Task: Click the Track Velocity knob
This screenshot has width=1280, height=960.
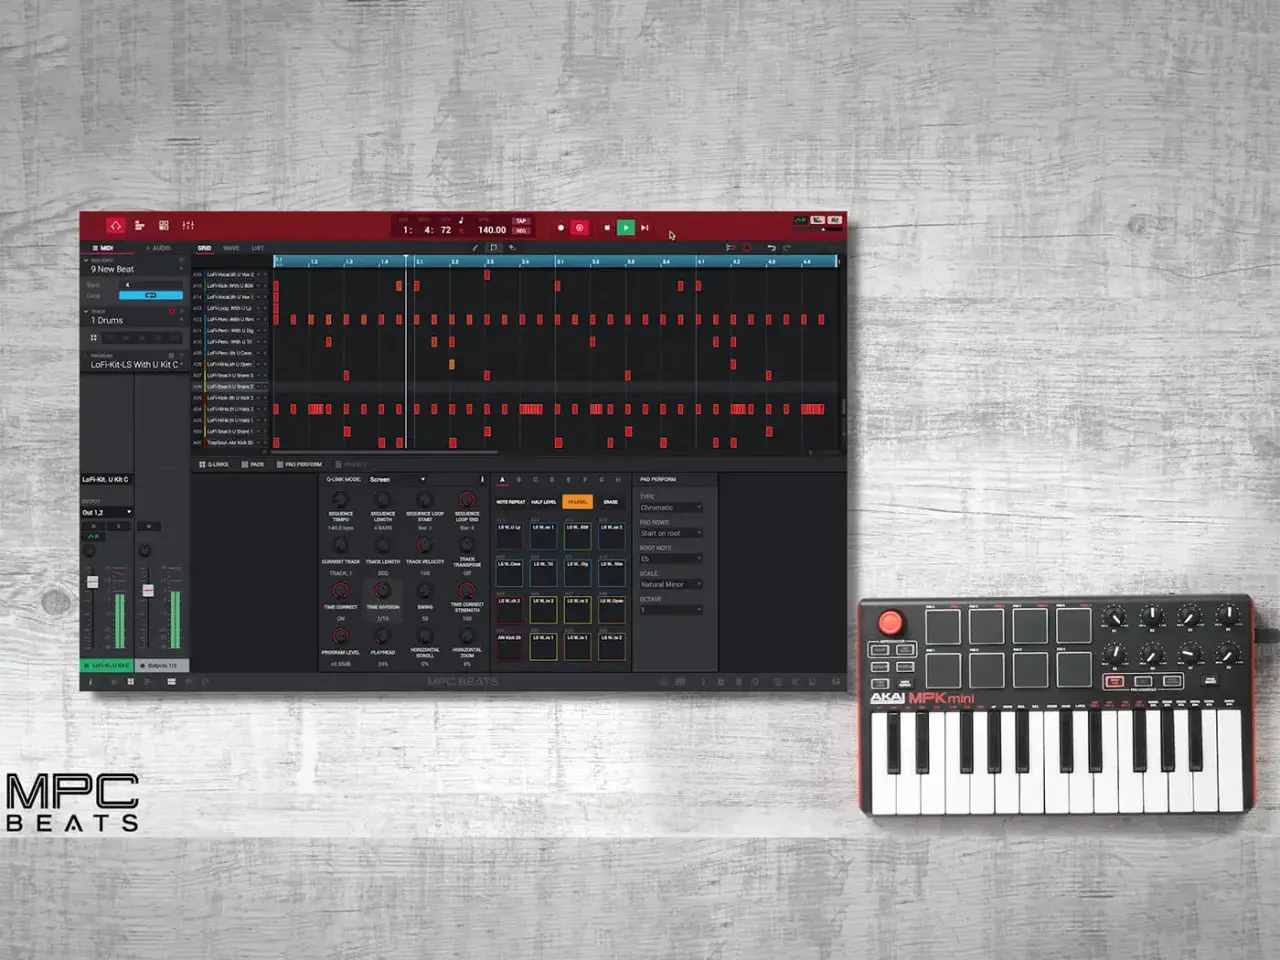Action: coord(425,546)
